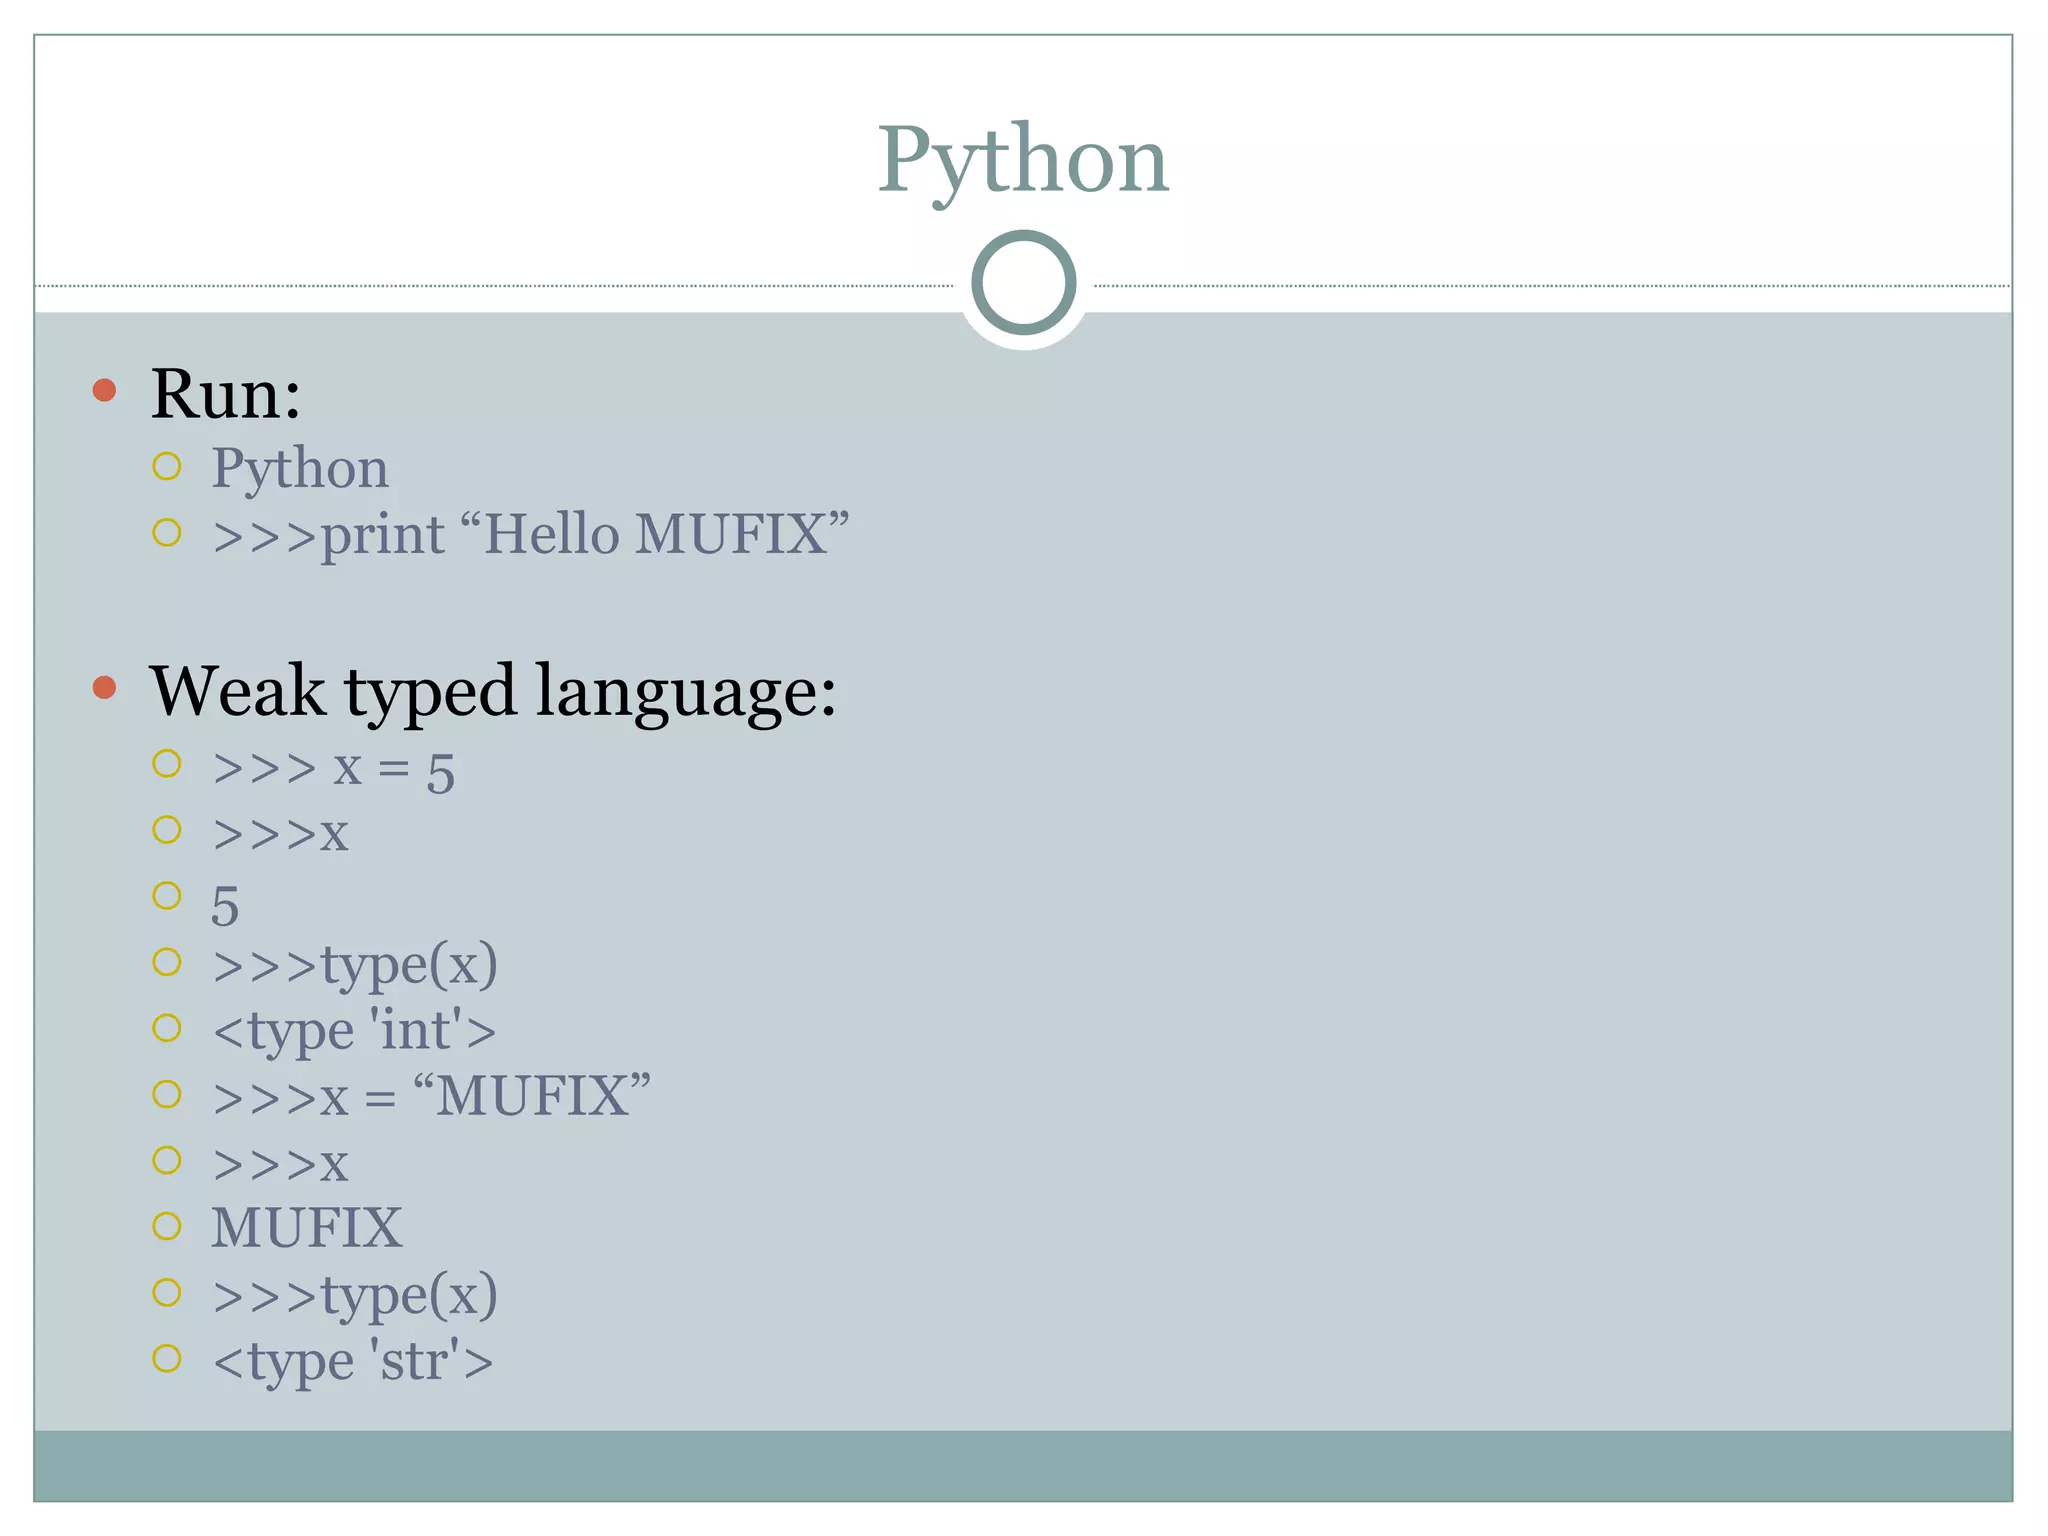Screen dimensions: 2048x1536
Task: Click the line >>>x = "MUFIX"
Action: click(432, 1096)
